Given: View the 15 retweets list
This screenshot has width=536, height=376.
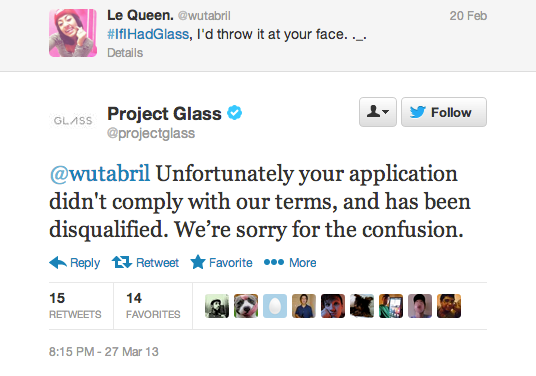Looking at the screenshot, I should click(75, 306).
